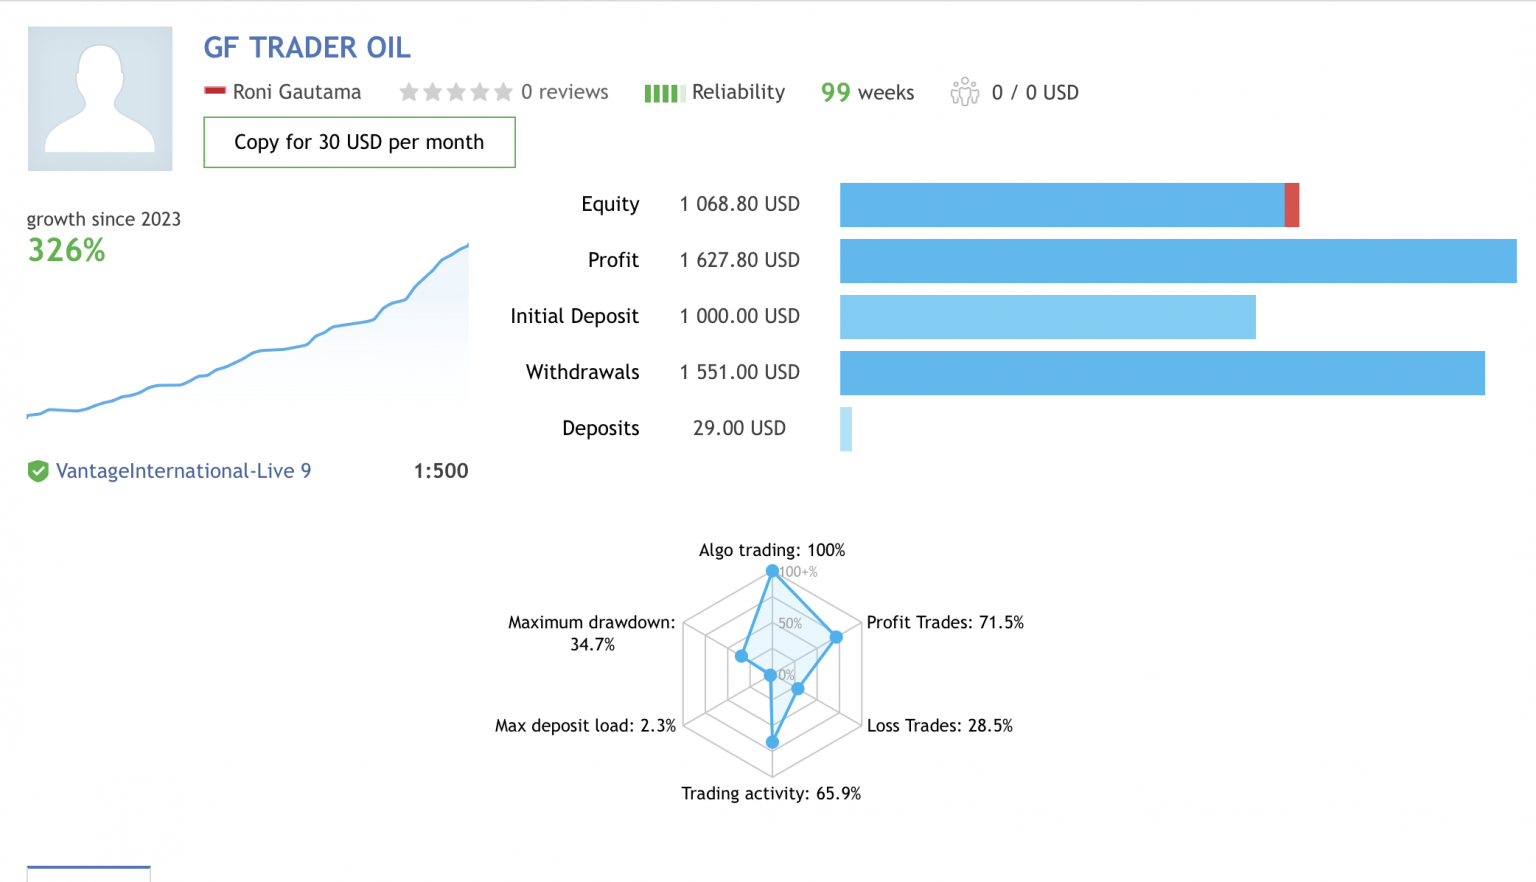Click the Maximum drawdown radar point
Viewport: 1536px width, 882px height.
[741, 656]
